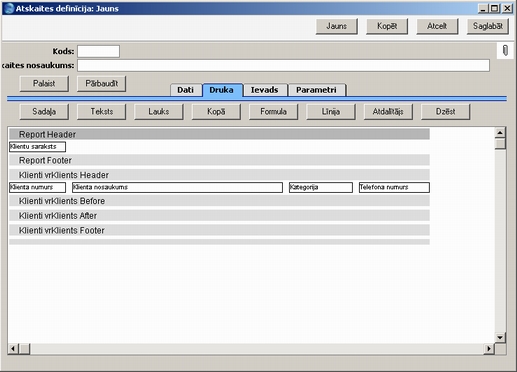
Task: Open the Parametri tab
Action: (x=316, y=90)
